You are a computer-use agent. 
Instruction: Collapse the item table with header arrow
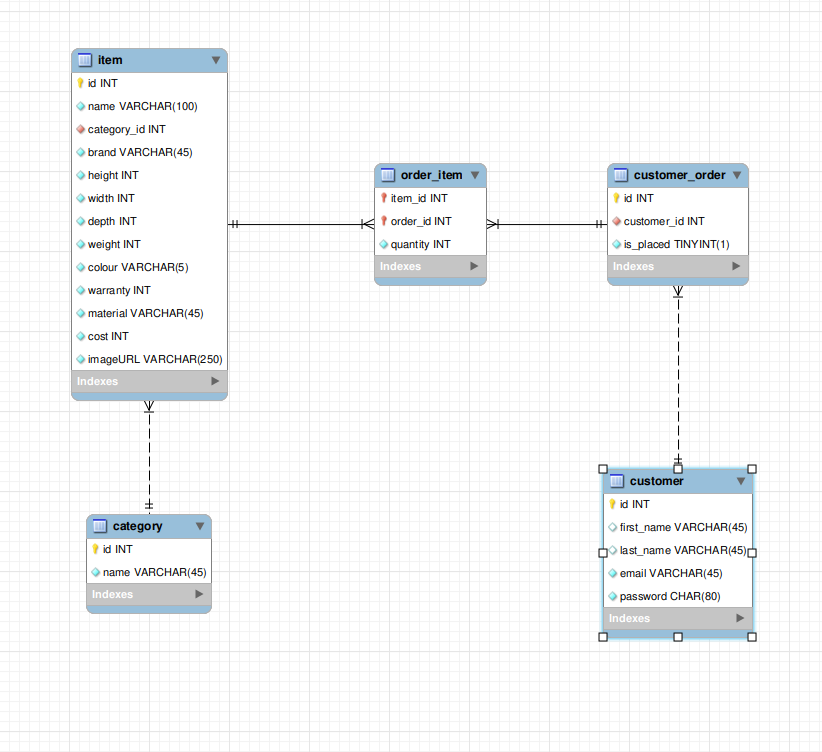pyautogui.click(x=215, y=60)
